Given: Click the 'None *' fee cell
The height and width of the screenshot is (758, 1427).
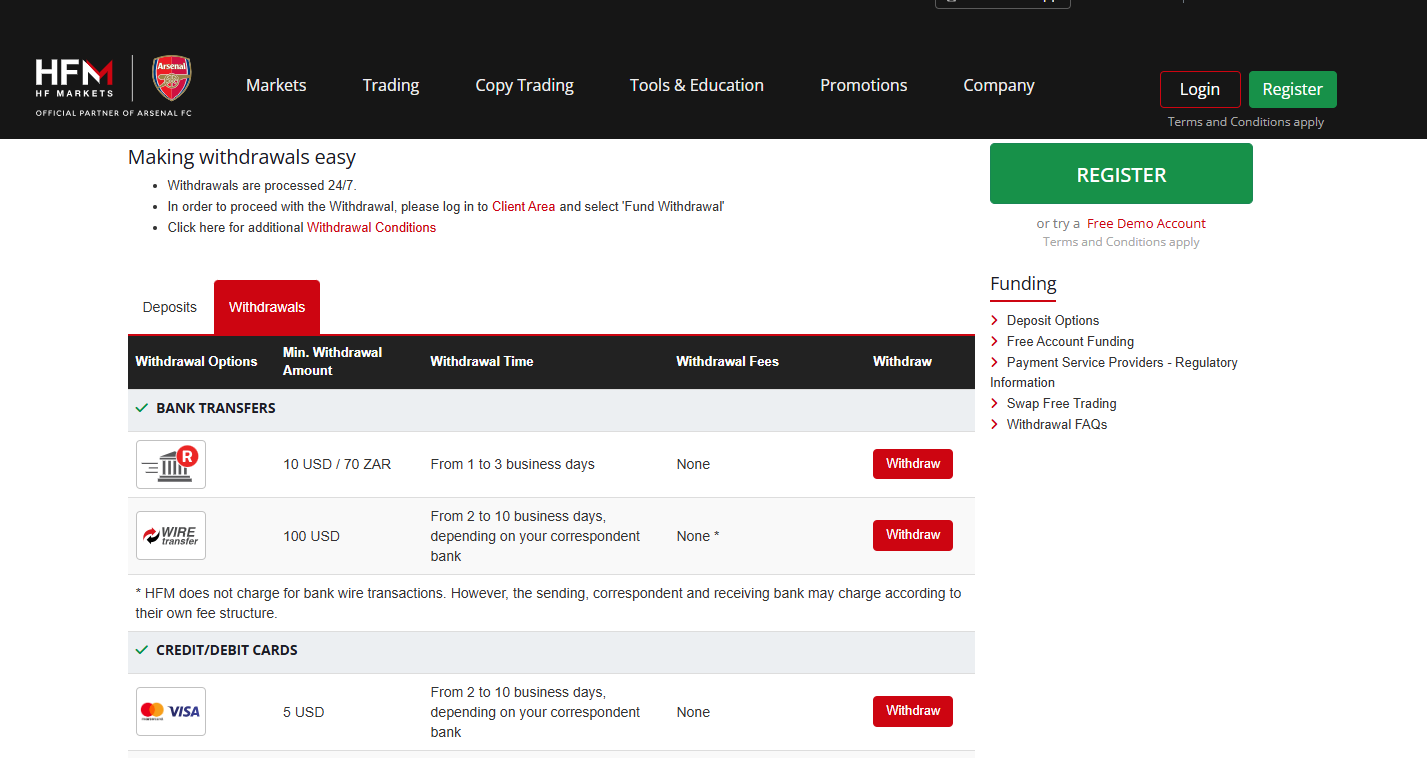Looking at the screenshot, I should pyautogui.click(x=698, y=537).
